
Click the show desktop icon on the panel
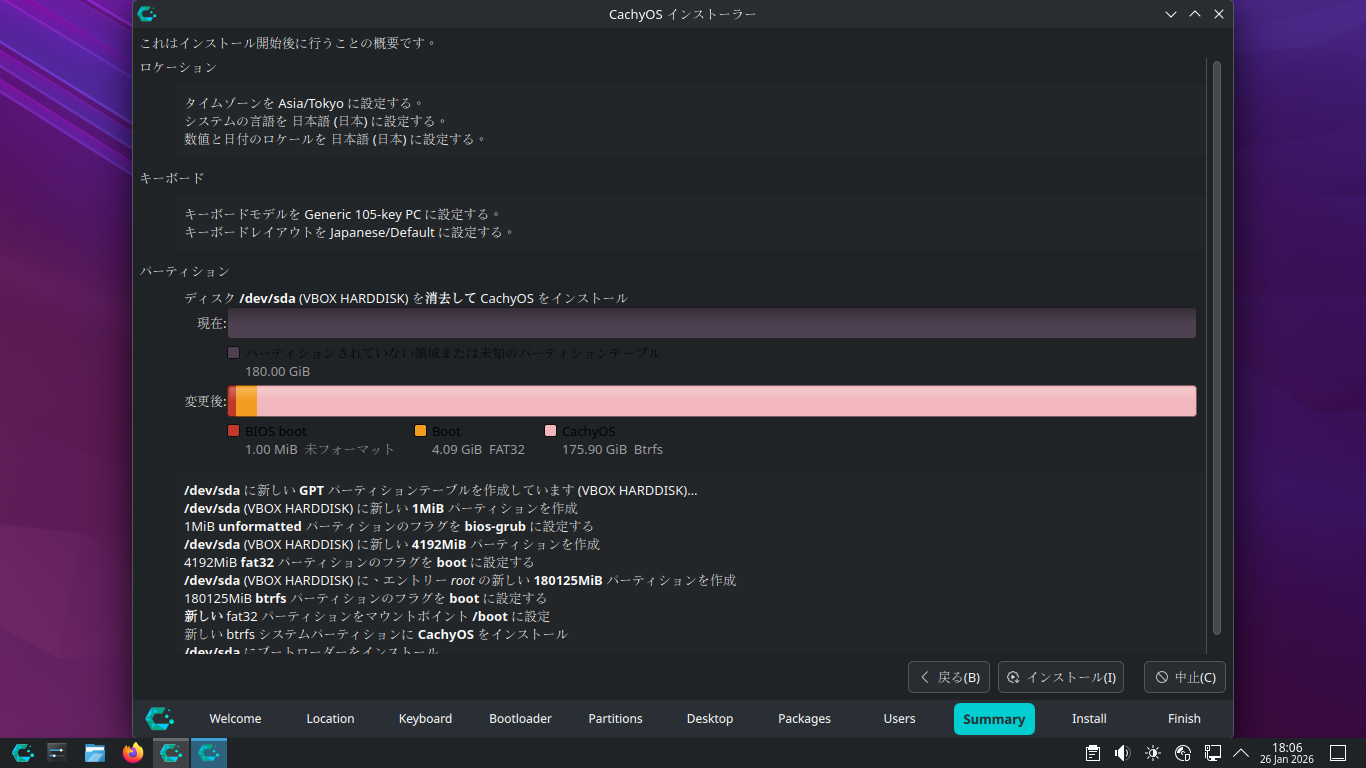tap(1338, 753)
